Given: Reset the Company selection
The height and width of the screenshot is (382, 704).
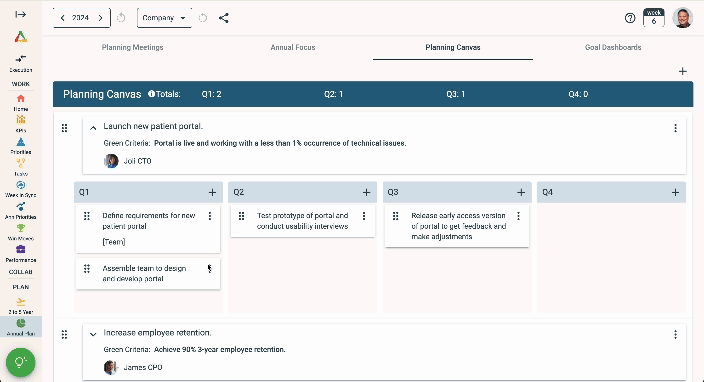Looking at the screenshot, I should (203, 18).
